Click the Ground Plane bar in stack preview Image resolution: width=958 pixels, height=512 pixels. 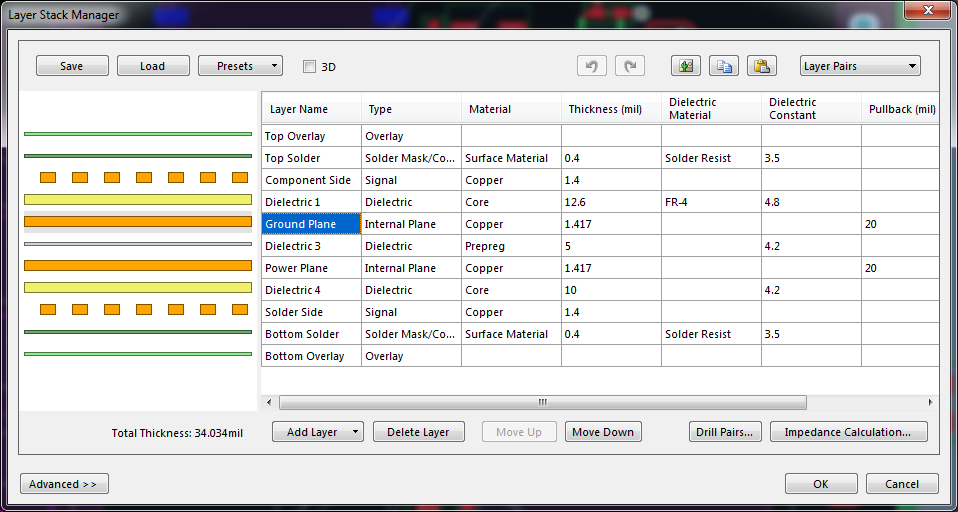(x=137, y=222)
